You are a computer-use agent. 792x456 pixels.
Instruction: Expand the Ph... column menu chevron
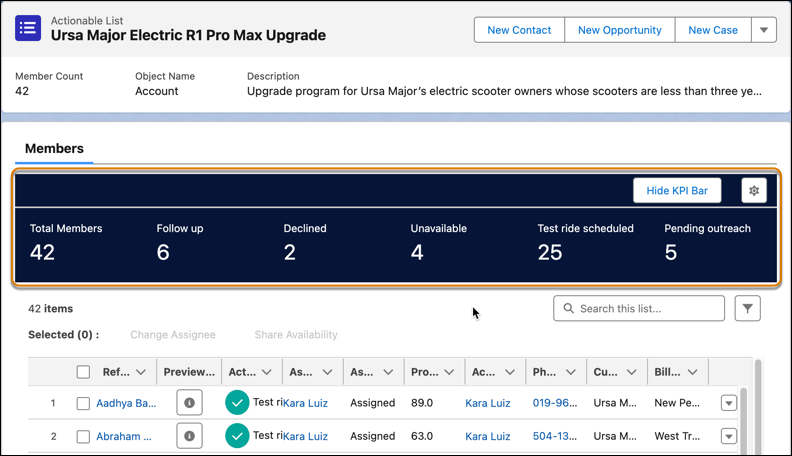point(571,372)
